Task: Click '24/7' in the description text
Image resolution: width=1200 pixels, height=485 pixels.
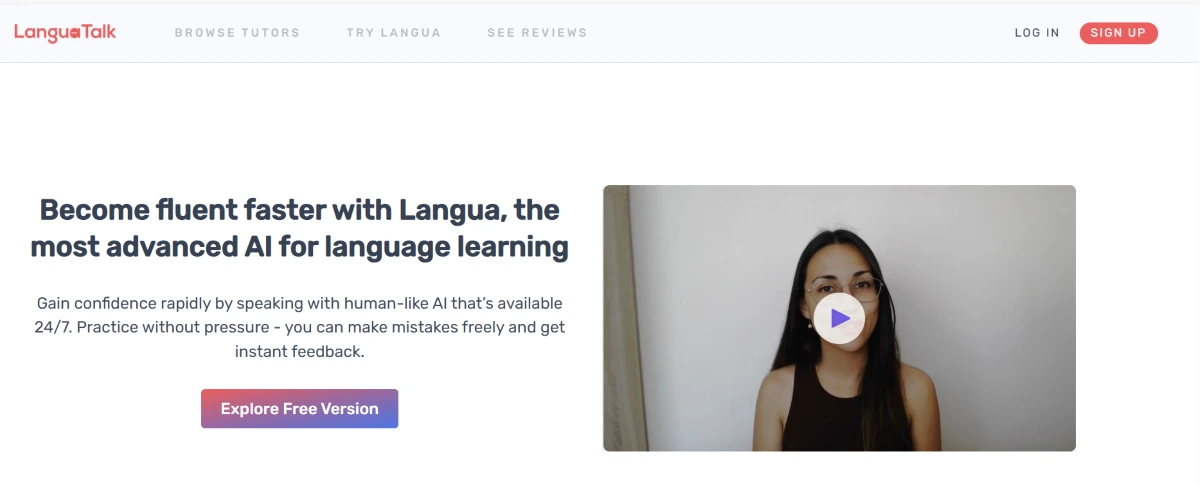Action: 52,327
